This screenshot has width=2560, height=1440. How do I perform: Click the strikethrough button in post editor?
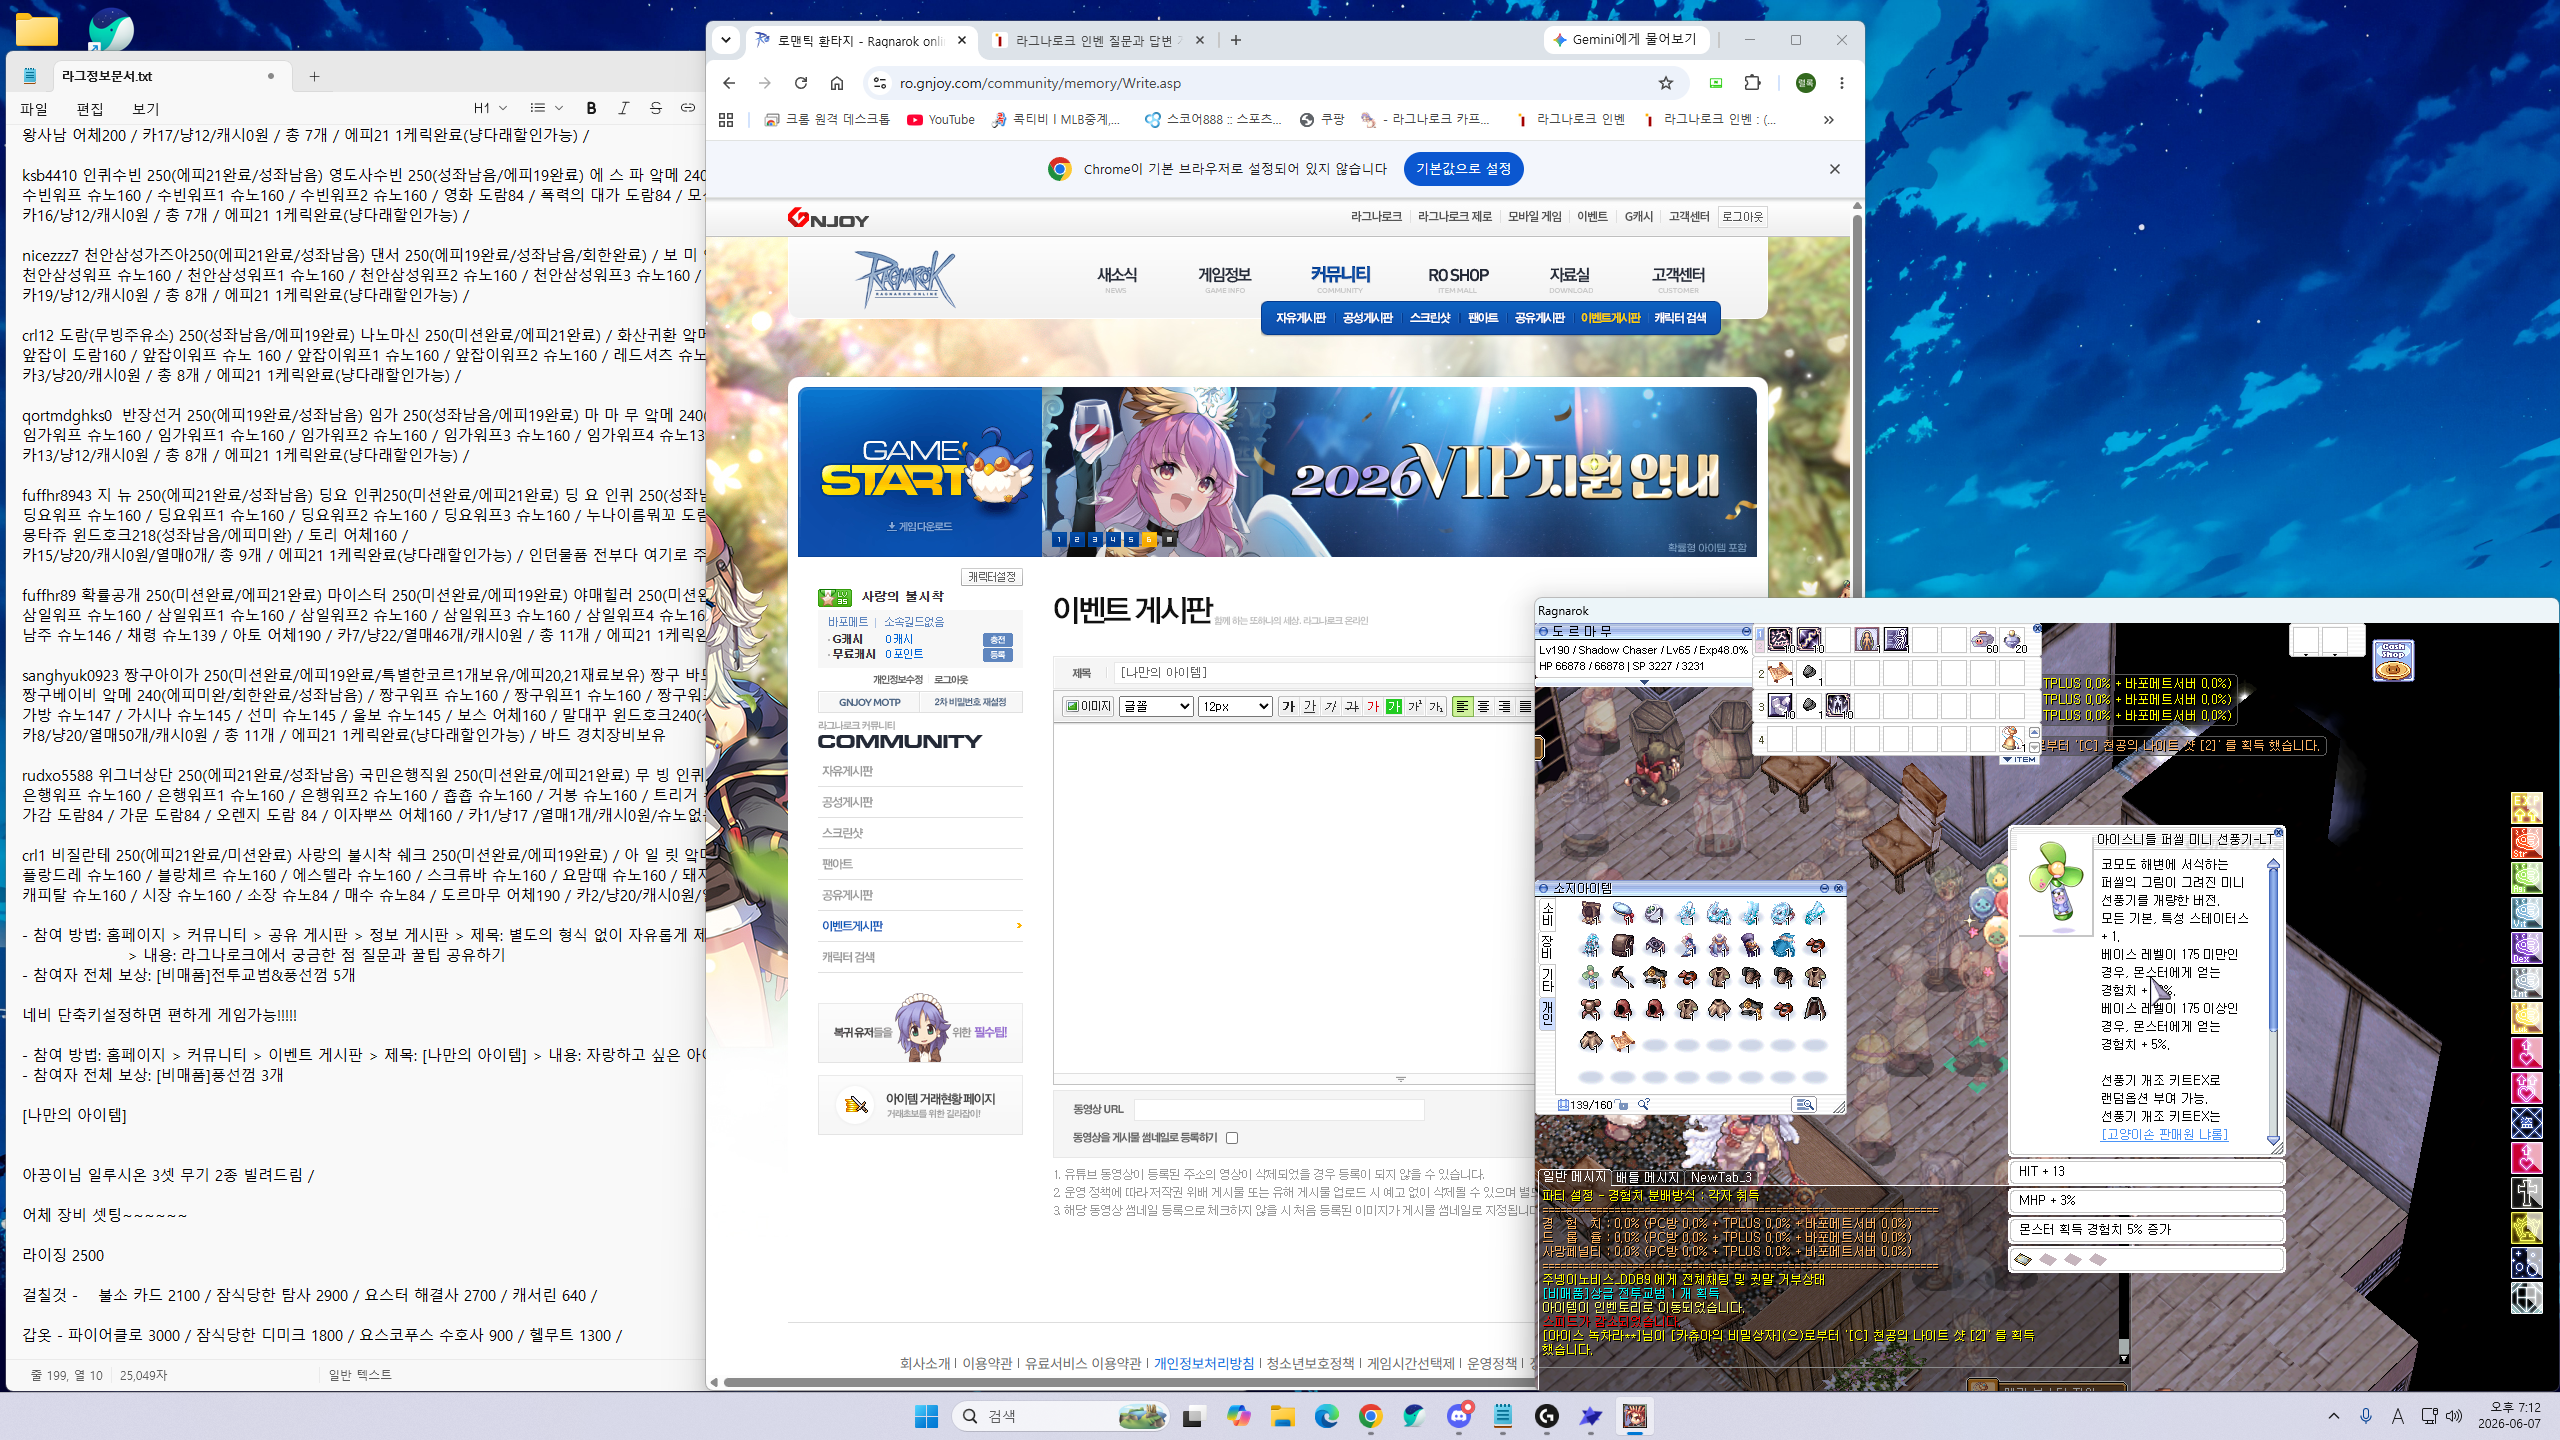coord(1352,707)
